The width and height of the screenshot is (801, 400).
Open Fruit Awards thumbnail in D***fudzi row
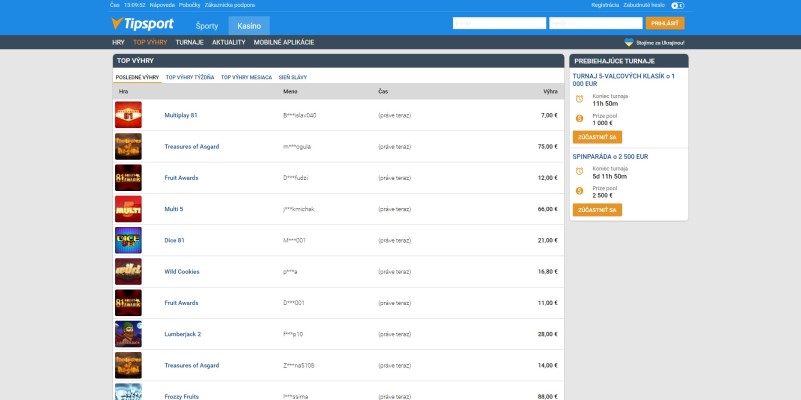[128, 178]
